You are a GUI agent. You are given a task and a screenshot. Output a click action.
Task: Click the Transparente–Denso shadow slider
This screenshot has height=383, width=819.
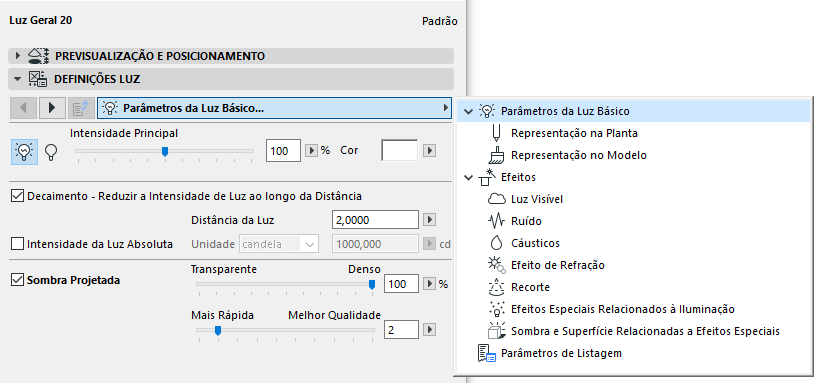(x=285, y=285)
